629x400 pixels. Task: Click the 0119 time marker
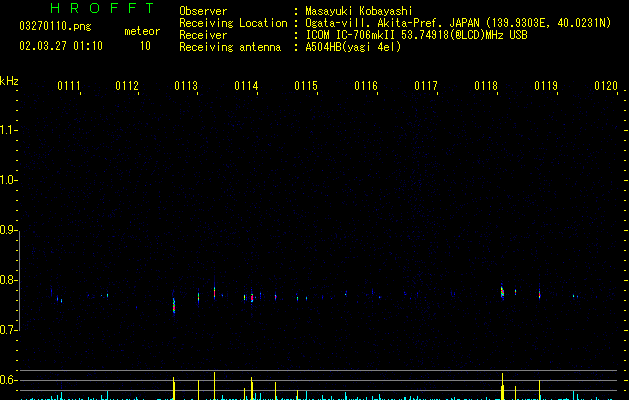546,86
